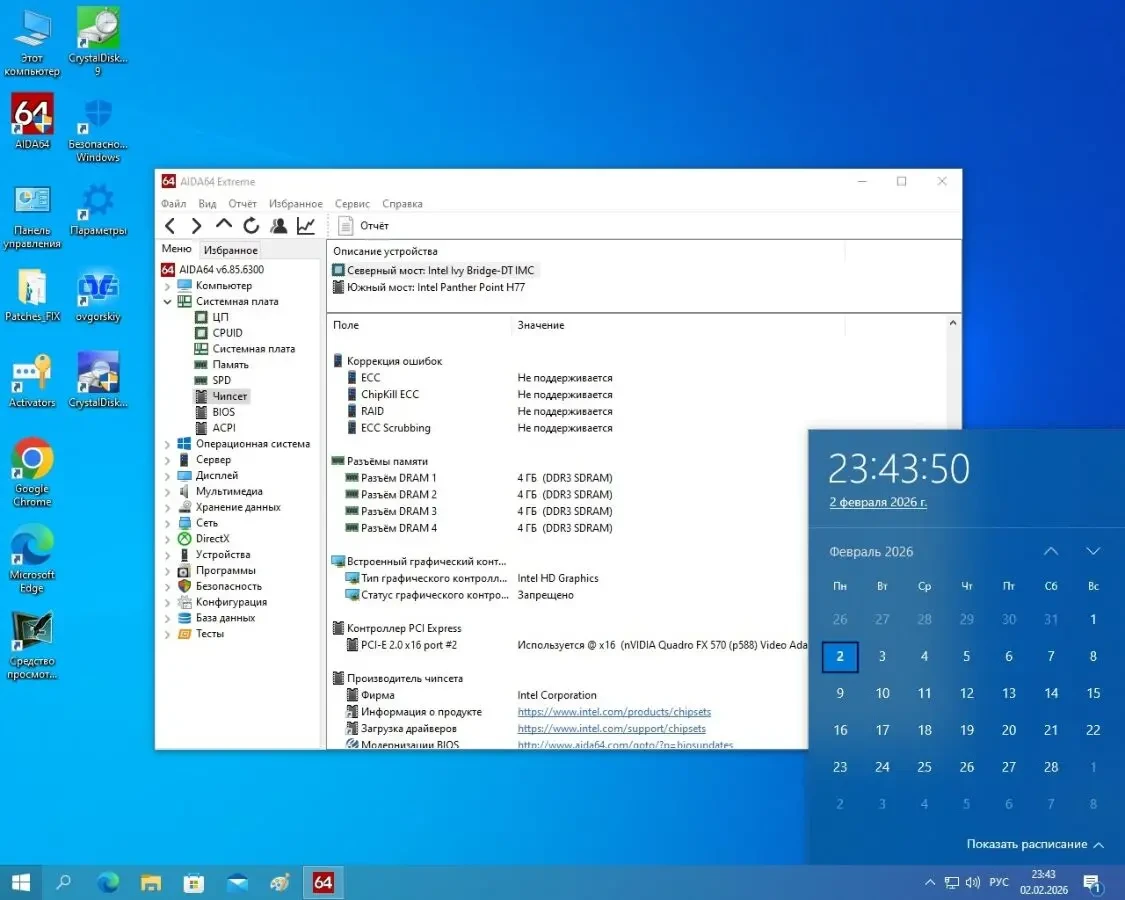Image resolution: width=1125 pixels, height=900 pixels.
Task: Open the volume icon in system tray
Action: (x=973, y=882)
